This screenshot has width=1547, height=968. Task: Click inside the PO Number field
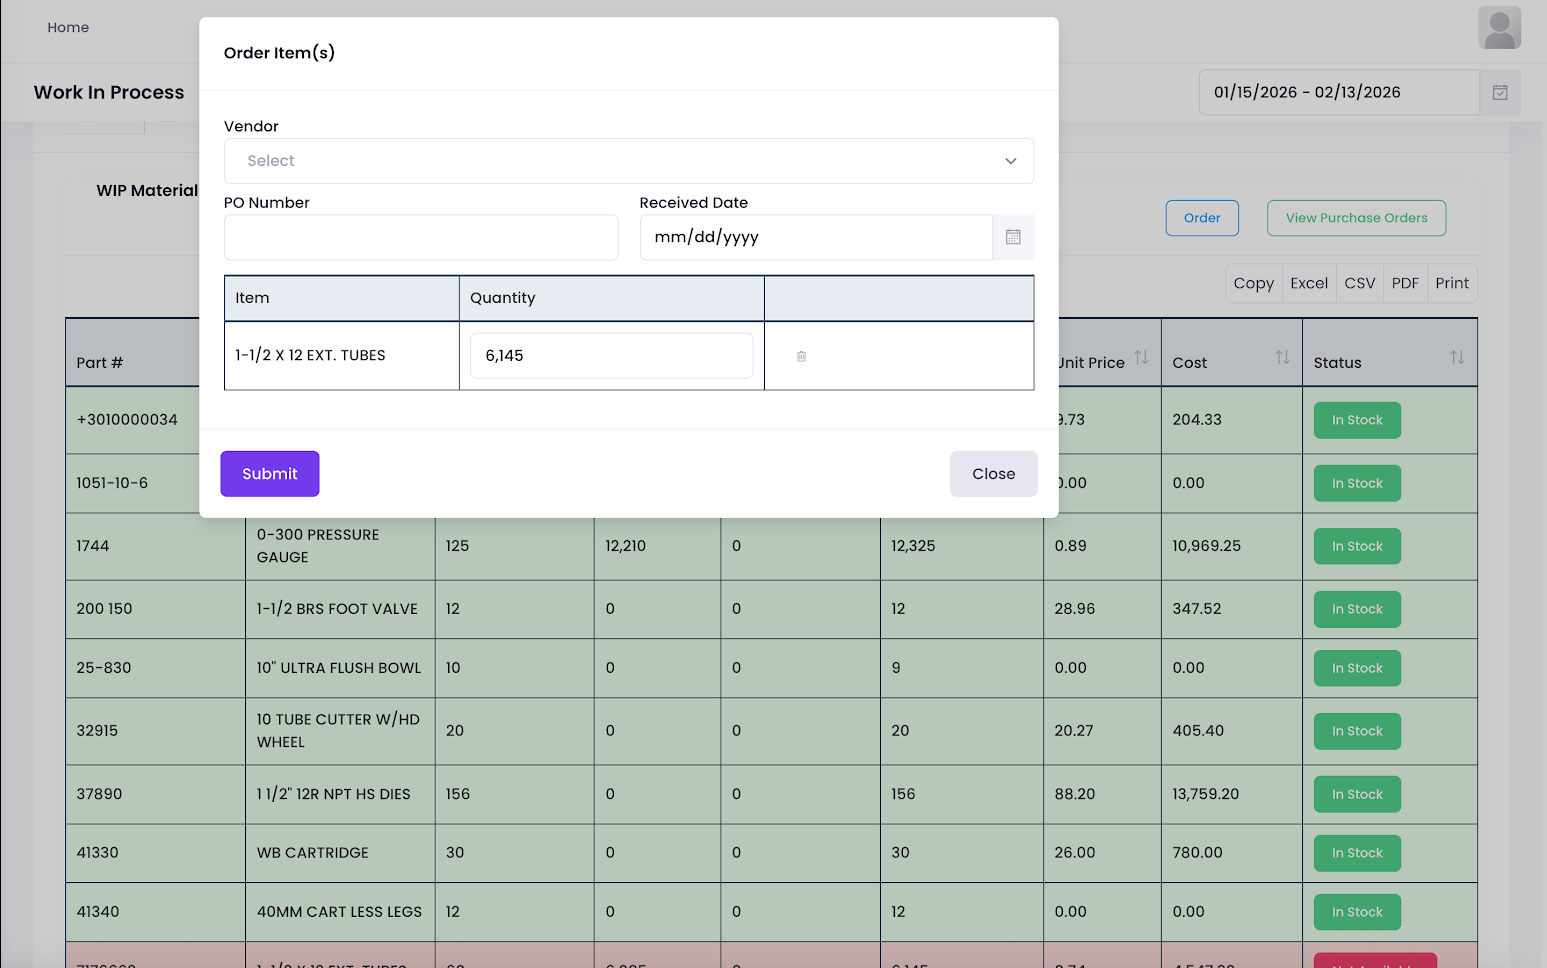pos(421,237)
